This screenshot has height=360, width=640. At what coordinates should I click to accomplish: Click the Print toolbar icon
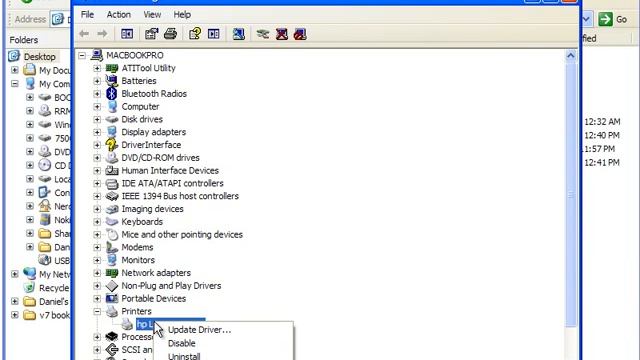(x=170, y=34)
